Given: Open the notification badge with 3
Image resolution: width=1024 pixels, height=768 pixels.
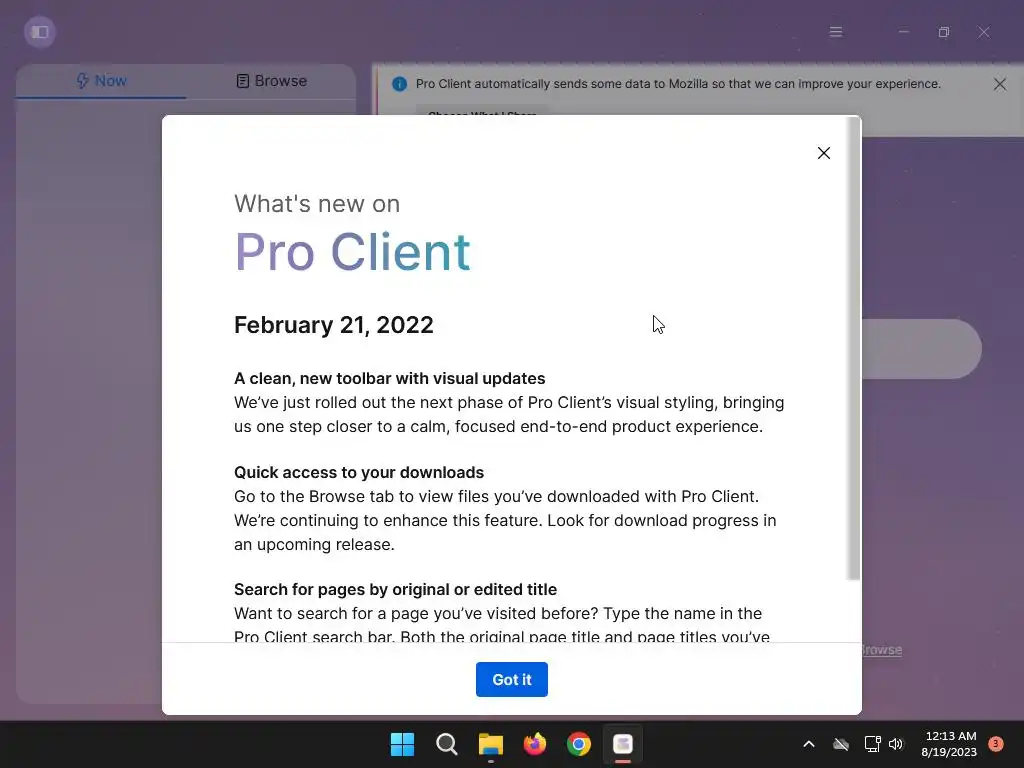Looking at the screenshot, I should [x=996, y=744].
